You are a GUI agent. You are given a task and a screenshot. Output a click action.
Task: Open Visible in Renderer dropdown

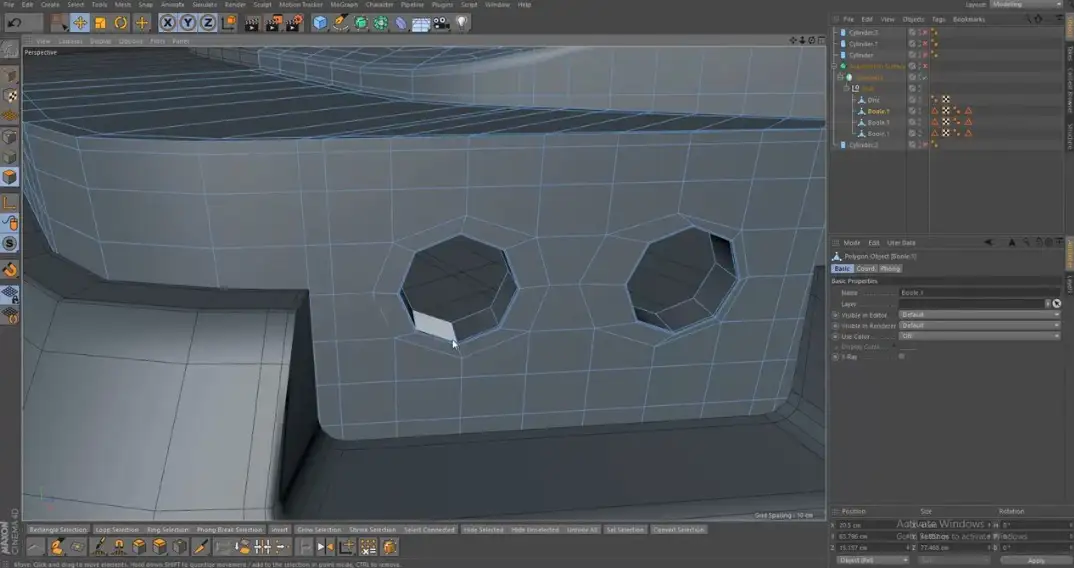(979, 325)
